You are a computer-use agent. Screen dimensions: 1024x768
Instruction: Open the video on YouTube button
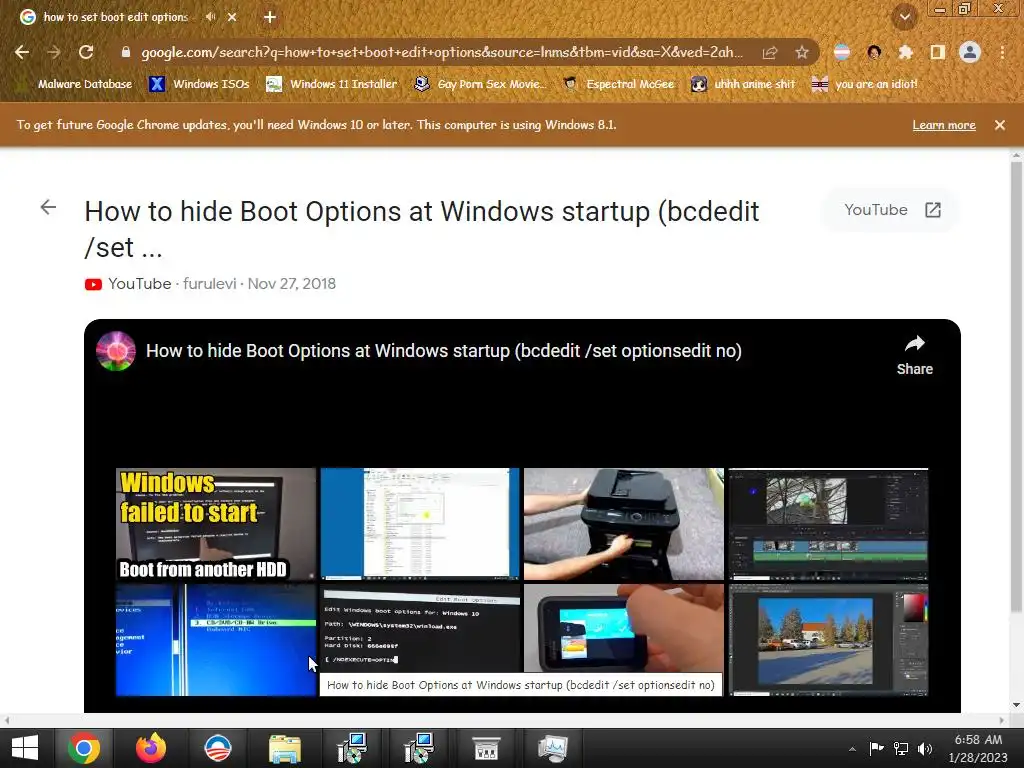click(x=891, y=210)
